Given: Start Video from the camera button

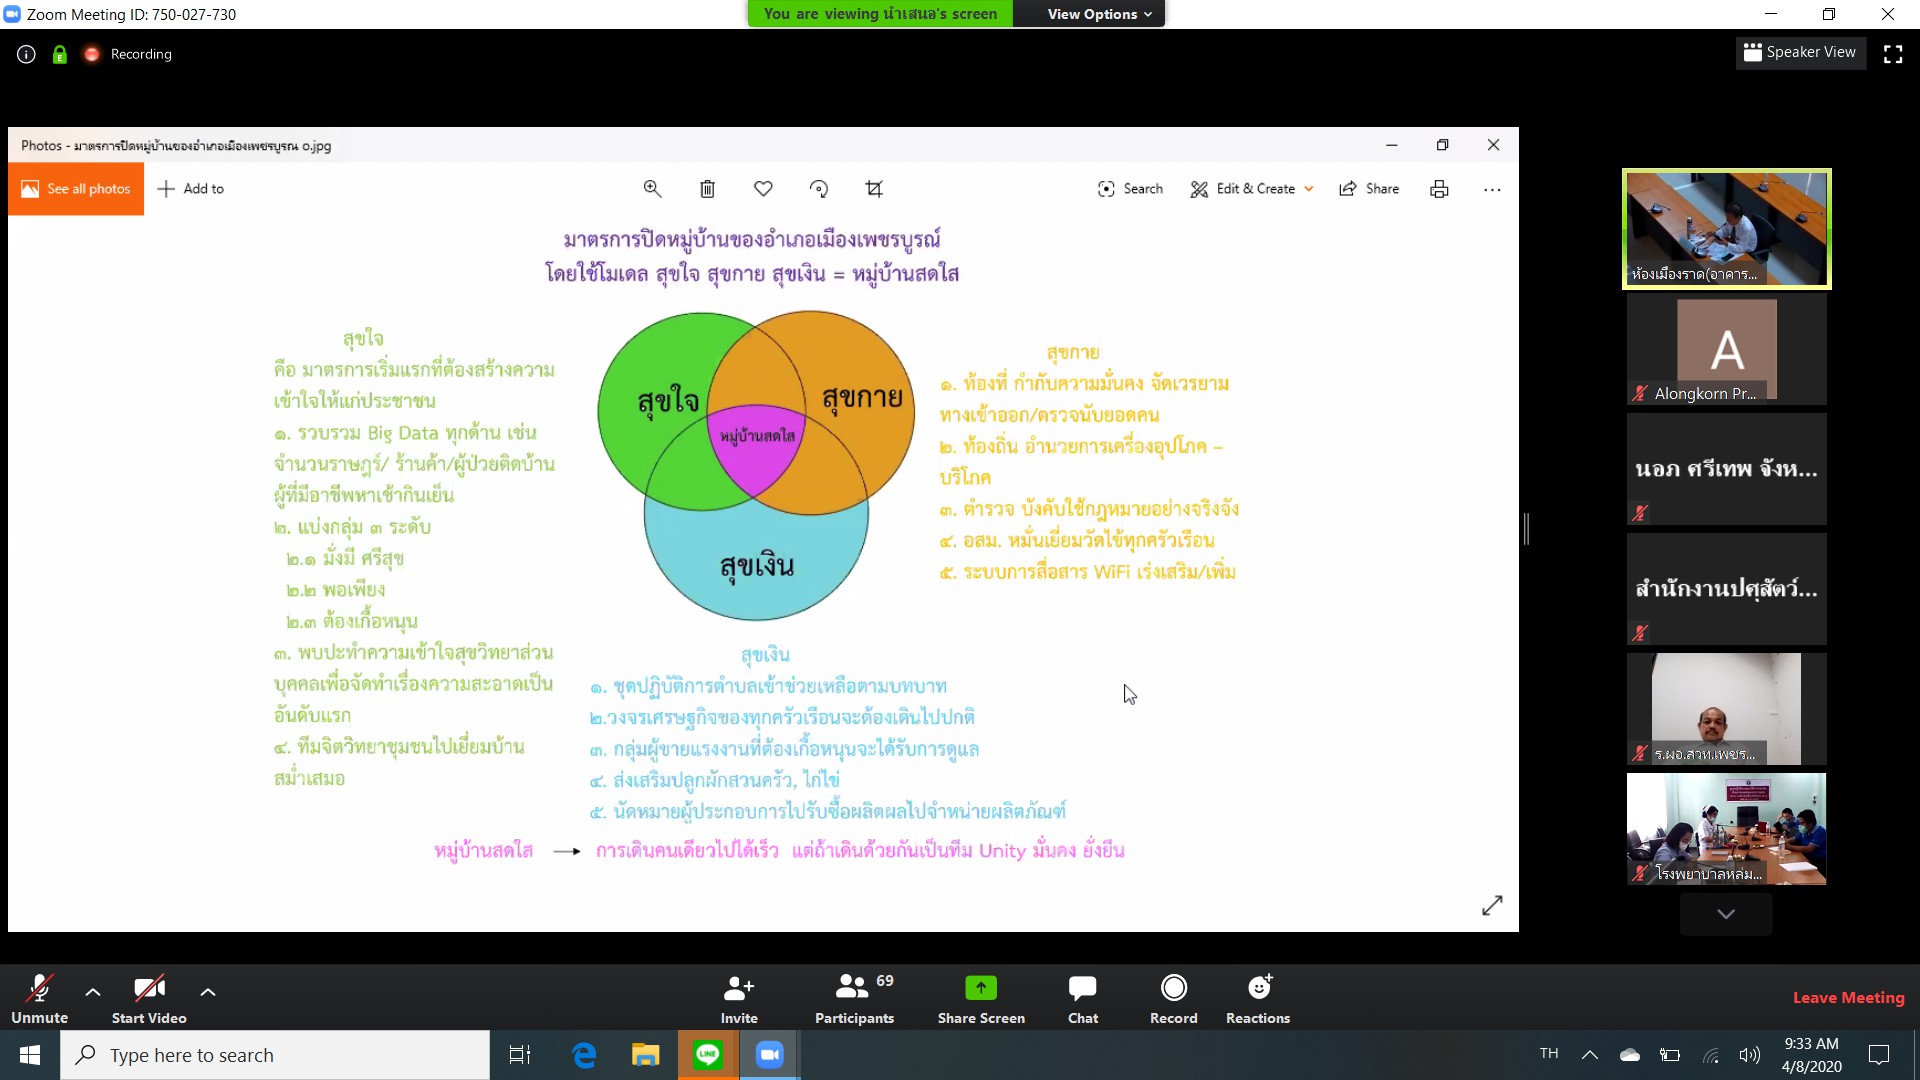Looking at the screenshot, I should pyautogui.click(x=149, y=989).
